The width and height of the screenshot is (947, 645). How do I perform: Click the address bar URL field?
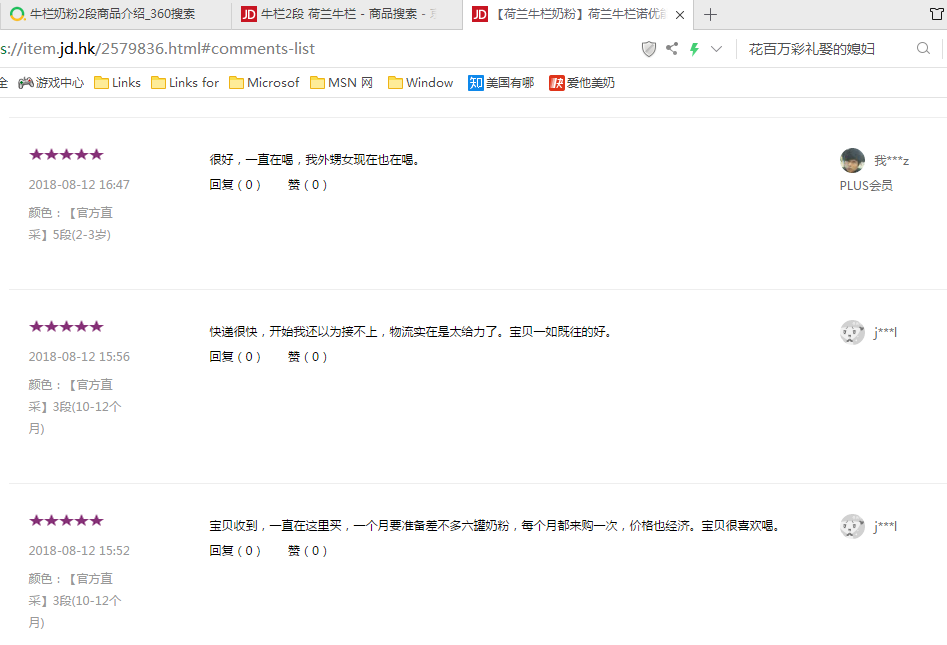point(300,49)
